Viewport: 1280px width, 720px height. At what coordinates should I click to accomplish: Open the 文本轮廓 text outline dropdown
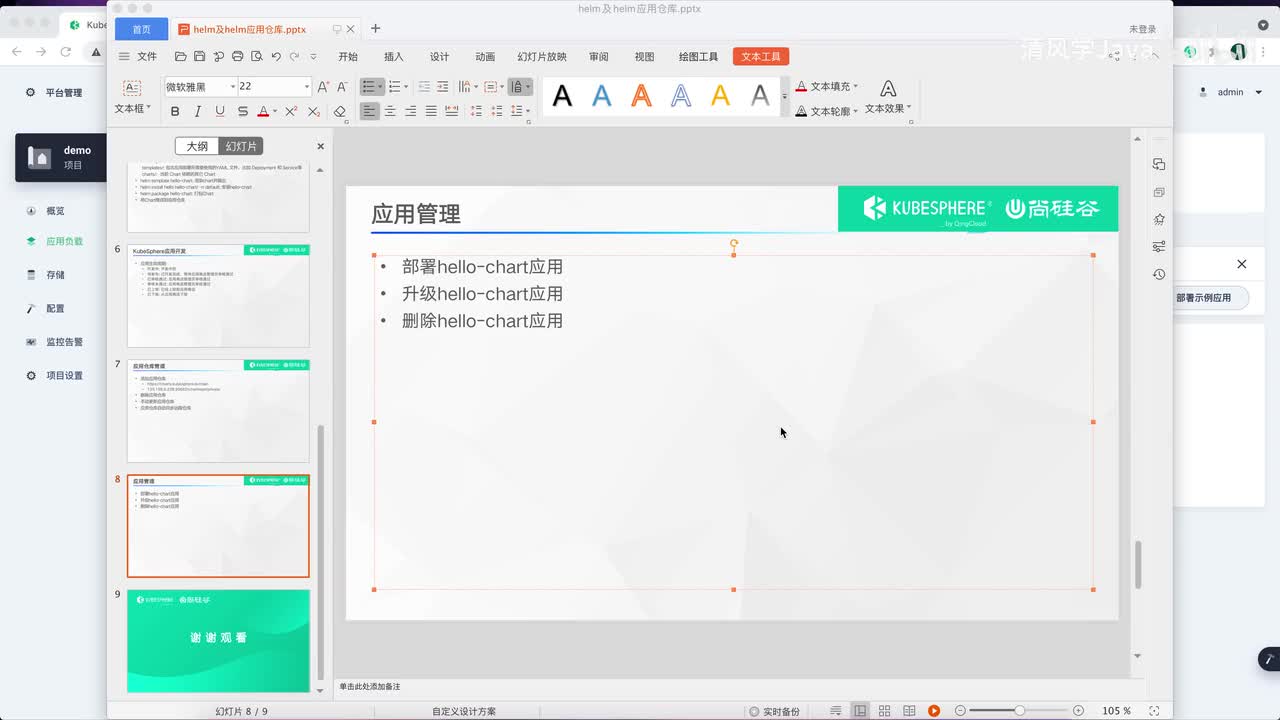pyautogui.click(x=827, y=111)
